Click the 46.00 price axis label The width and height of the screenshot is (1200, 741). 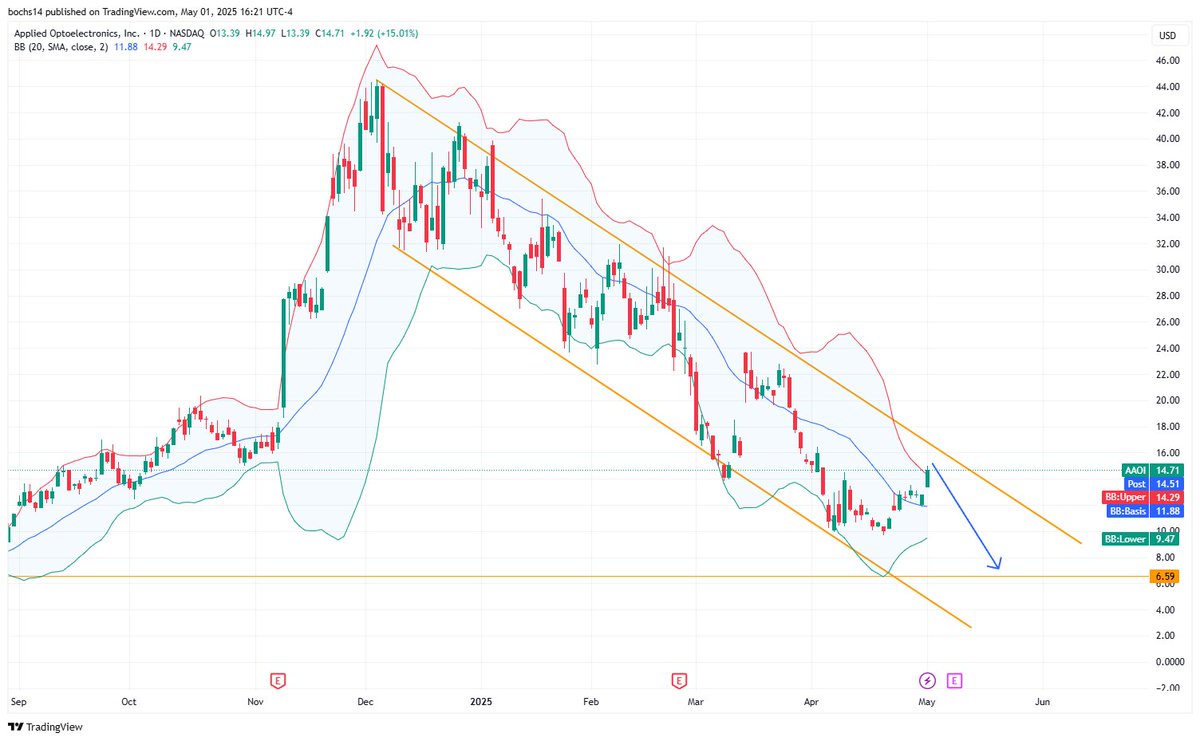point(1166,61)
